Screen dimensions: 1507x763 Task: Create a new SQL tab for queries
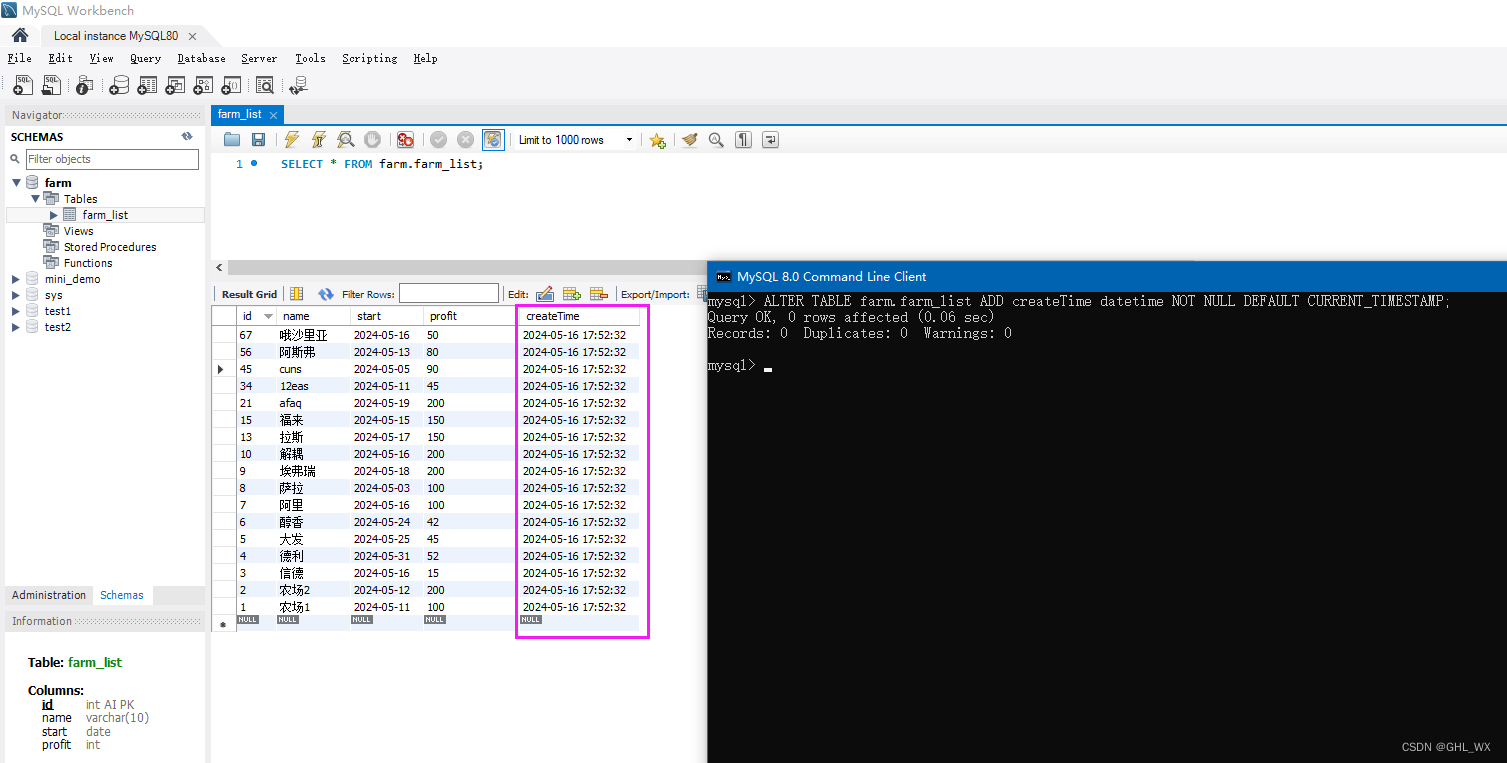(x=22, y=86)
